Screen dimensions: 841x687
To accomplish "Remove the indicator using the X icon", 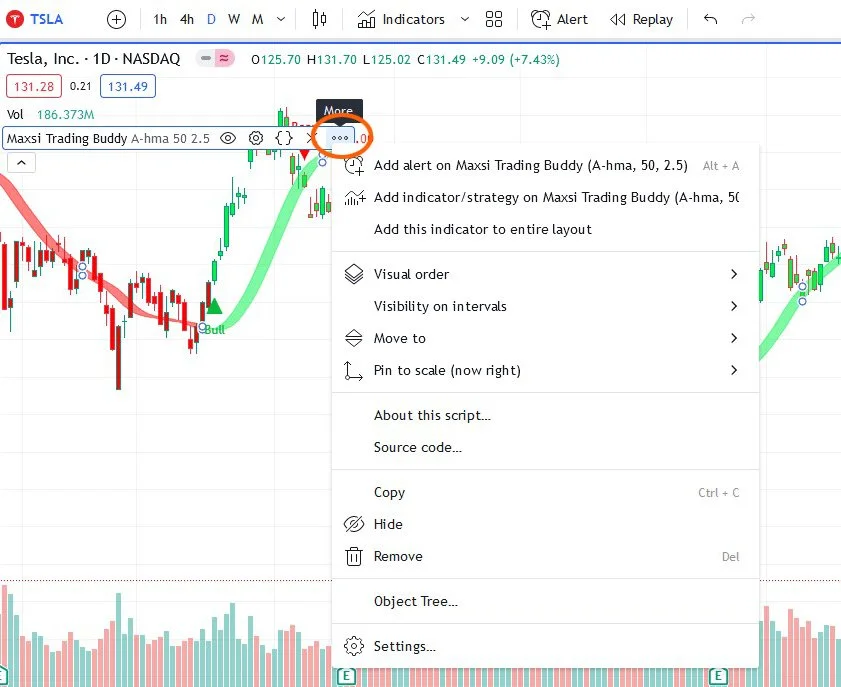I will pos(310,138).
